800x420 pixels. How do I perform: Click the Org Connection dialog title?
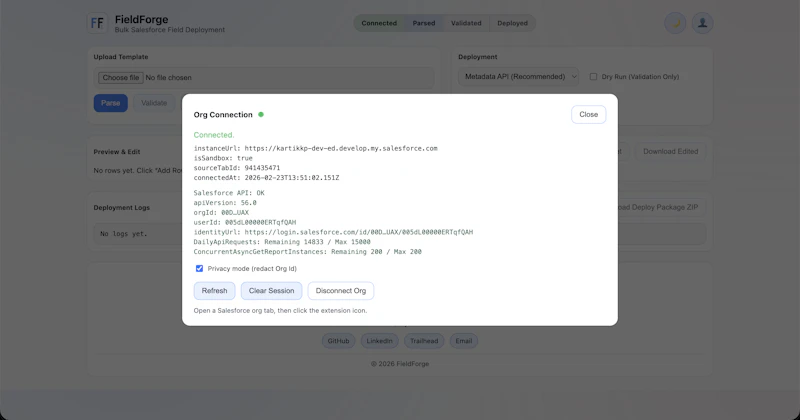click(x=223, y=114)
